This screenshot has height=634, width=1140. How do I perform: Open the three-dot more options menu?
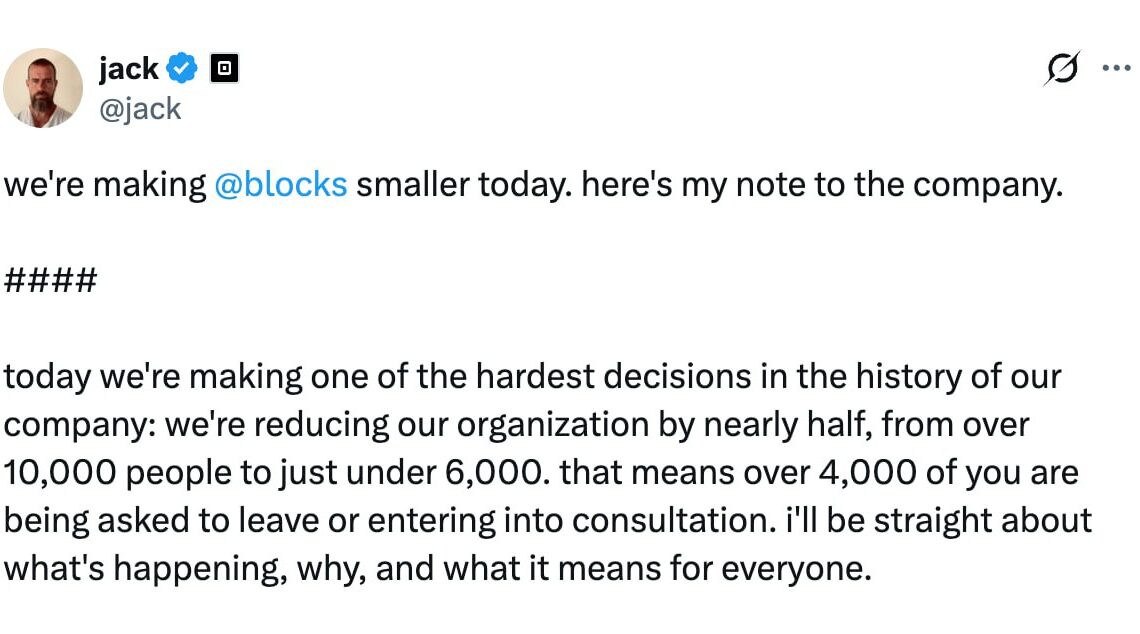click(1115, 69)
